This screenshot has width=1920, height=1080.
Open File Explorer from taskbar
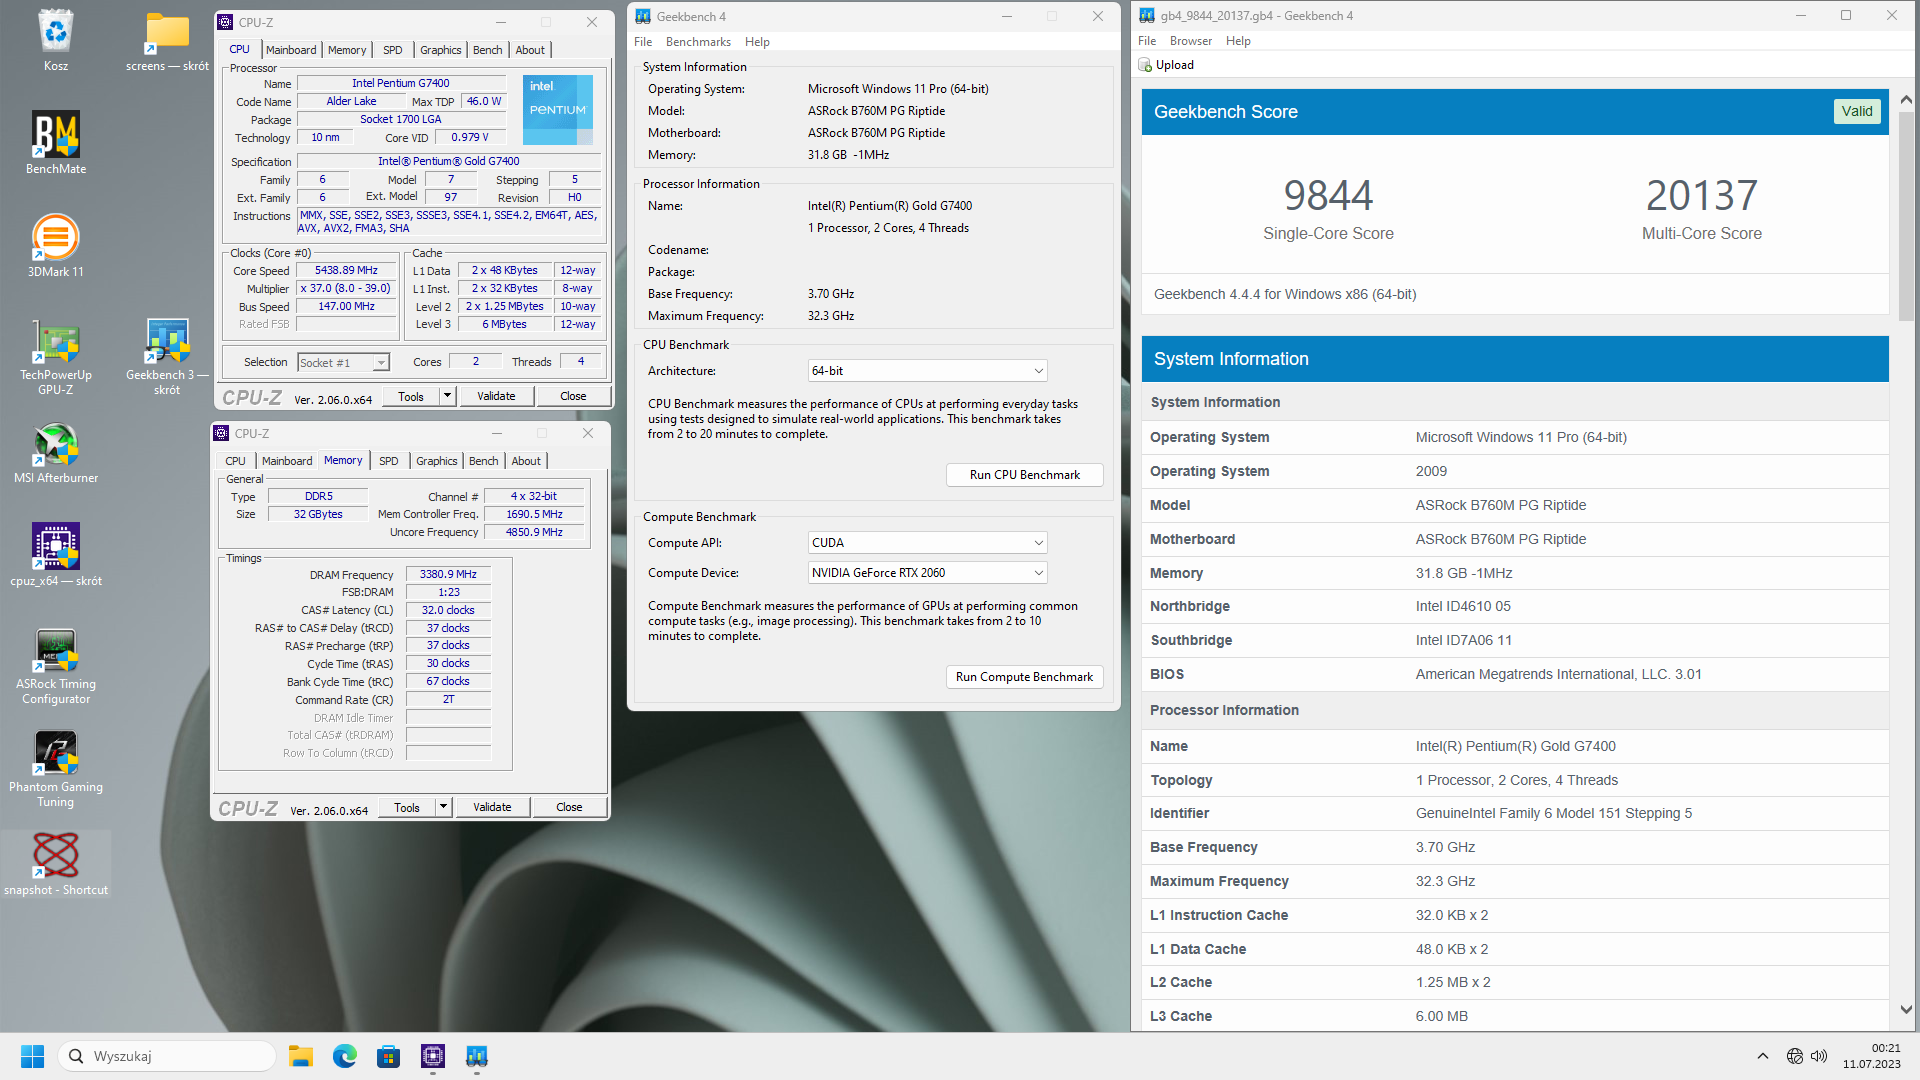[x=301, y=1056]
